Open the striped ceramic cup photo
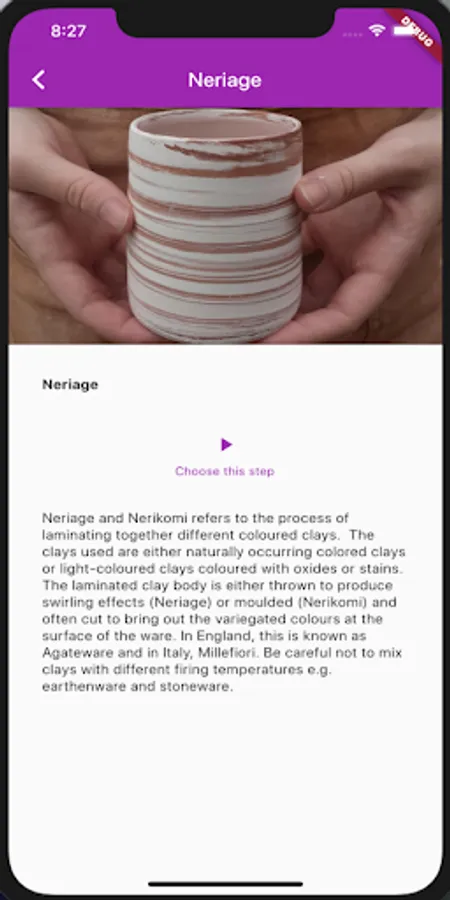Screen dimensions: 450x900 [x=225, y=226]
